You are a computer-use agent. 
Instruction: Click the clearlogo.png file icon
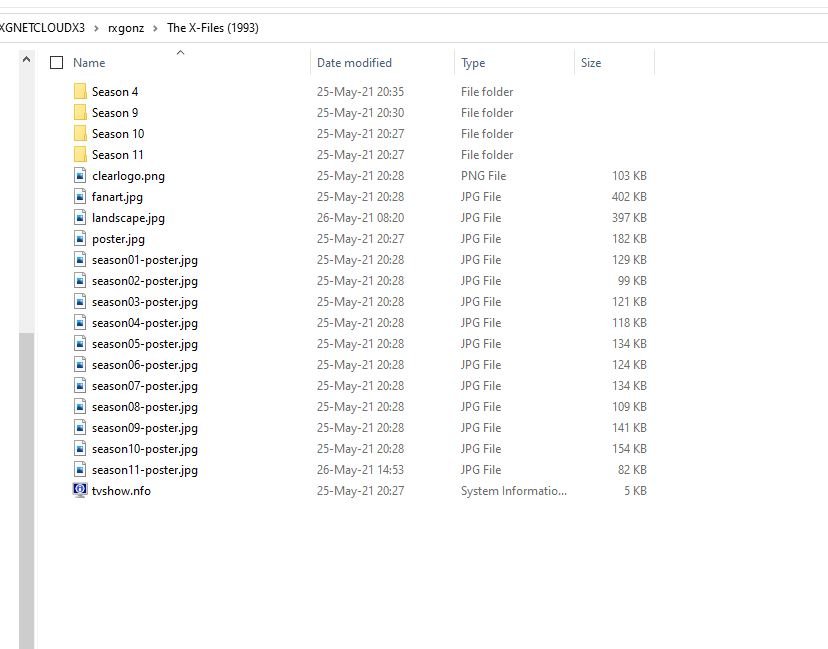pos(80,175)
